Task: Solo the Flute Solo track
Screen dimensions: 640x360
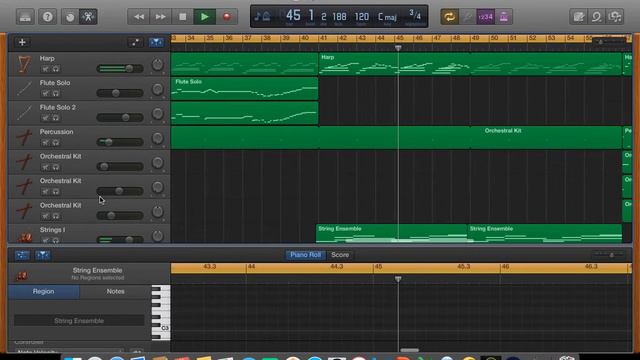Action: click(56, 93)
